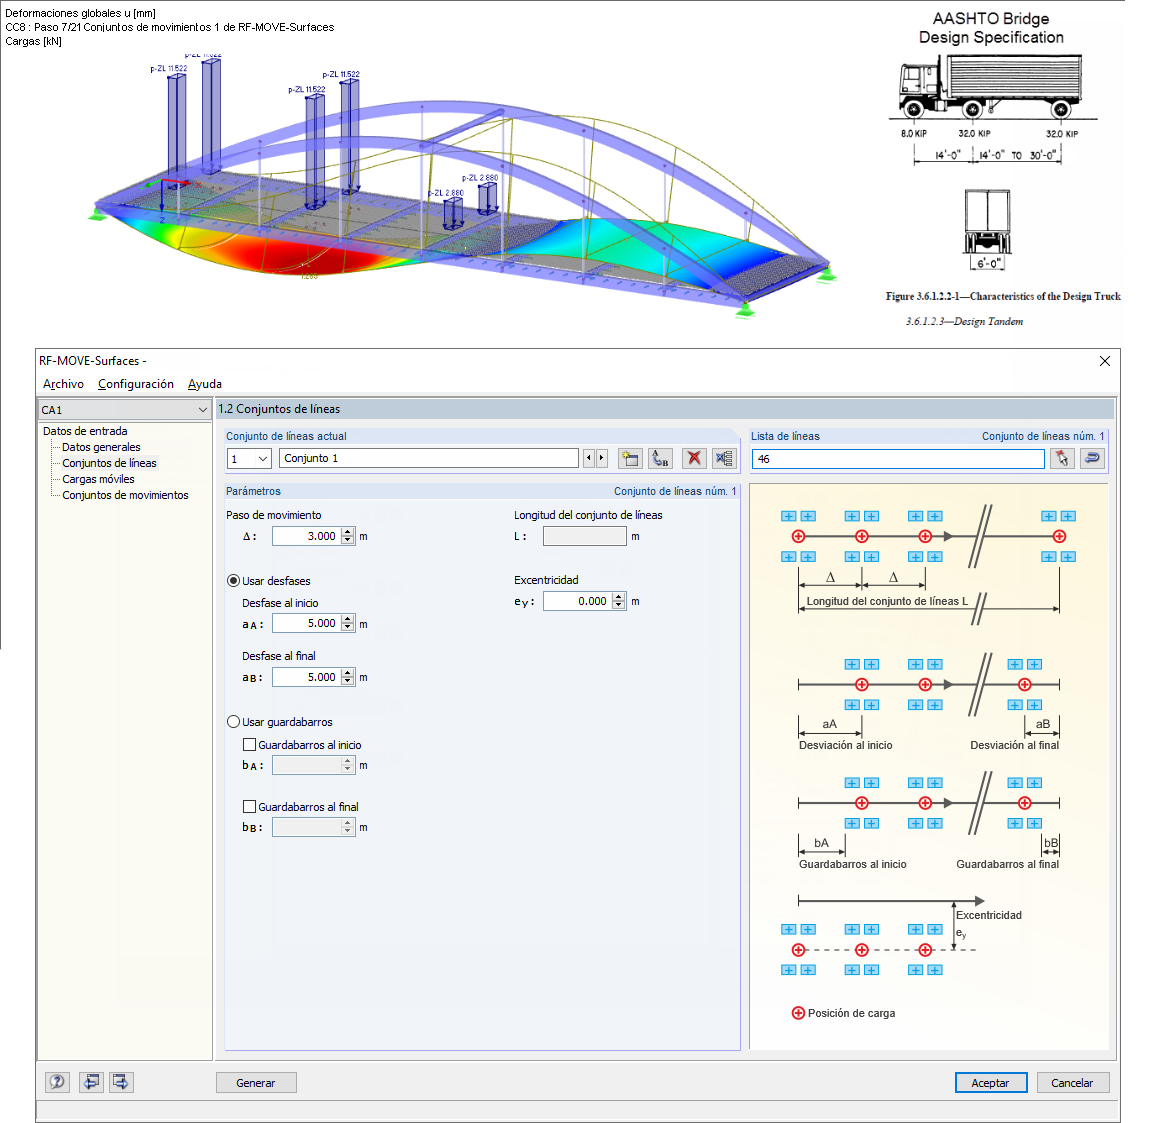
Task: Open the Archivo menu
Action: coord(62,384)
